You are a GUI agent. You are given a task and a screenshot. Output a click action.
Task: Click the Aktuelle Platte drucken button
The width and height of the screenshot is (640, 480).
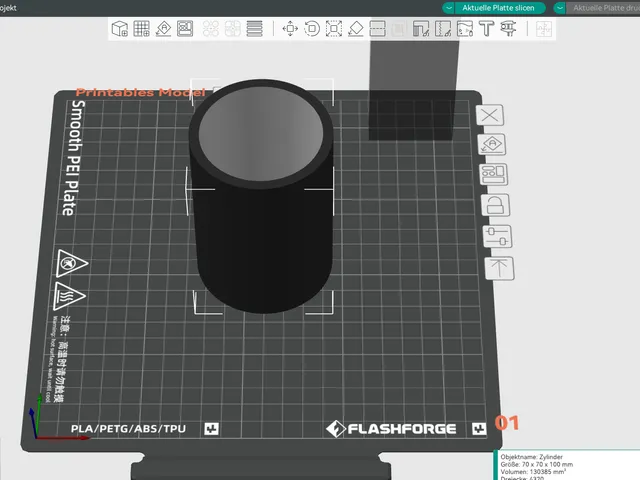(604, 8)
